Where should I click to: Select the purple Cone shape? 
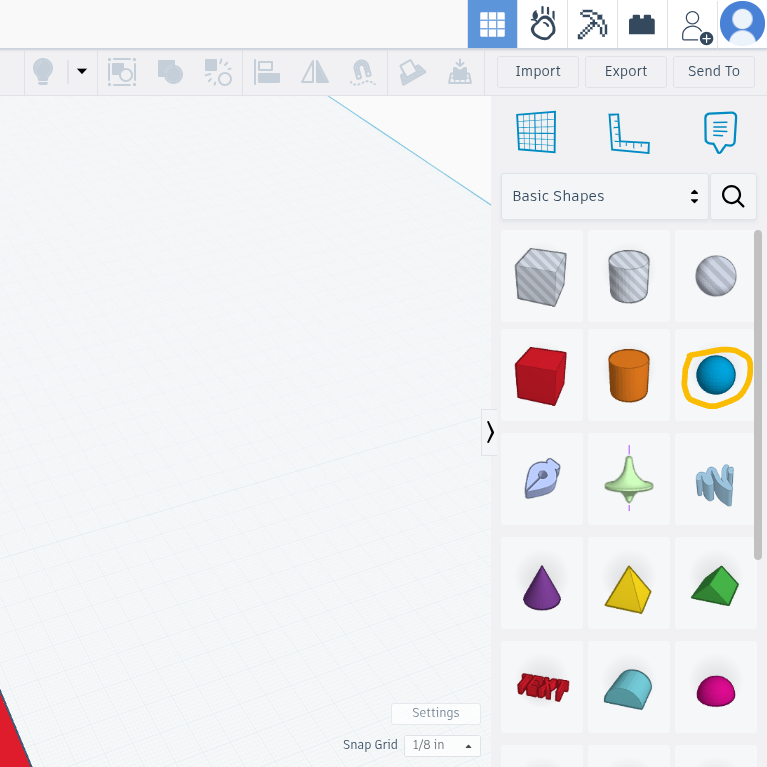541,584
